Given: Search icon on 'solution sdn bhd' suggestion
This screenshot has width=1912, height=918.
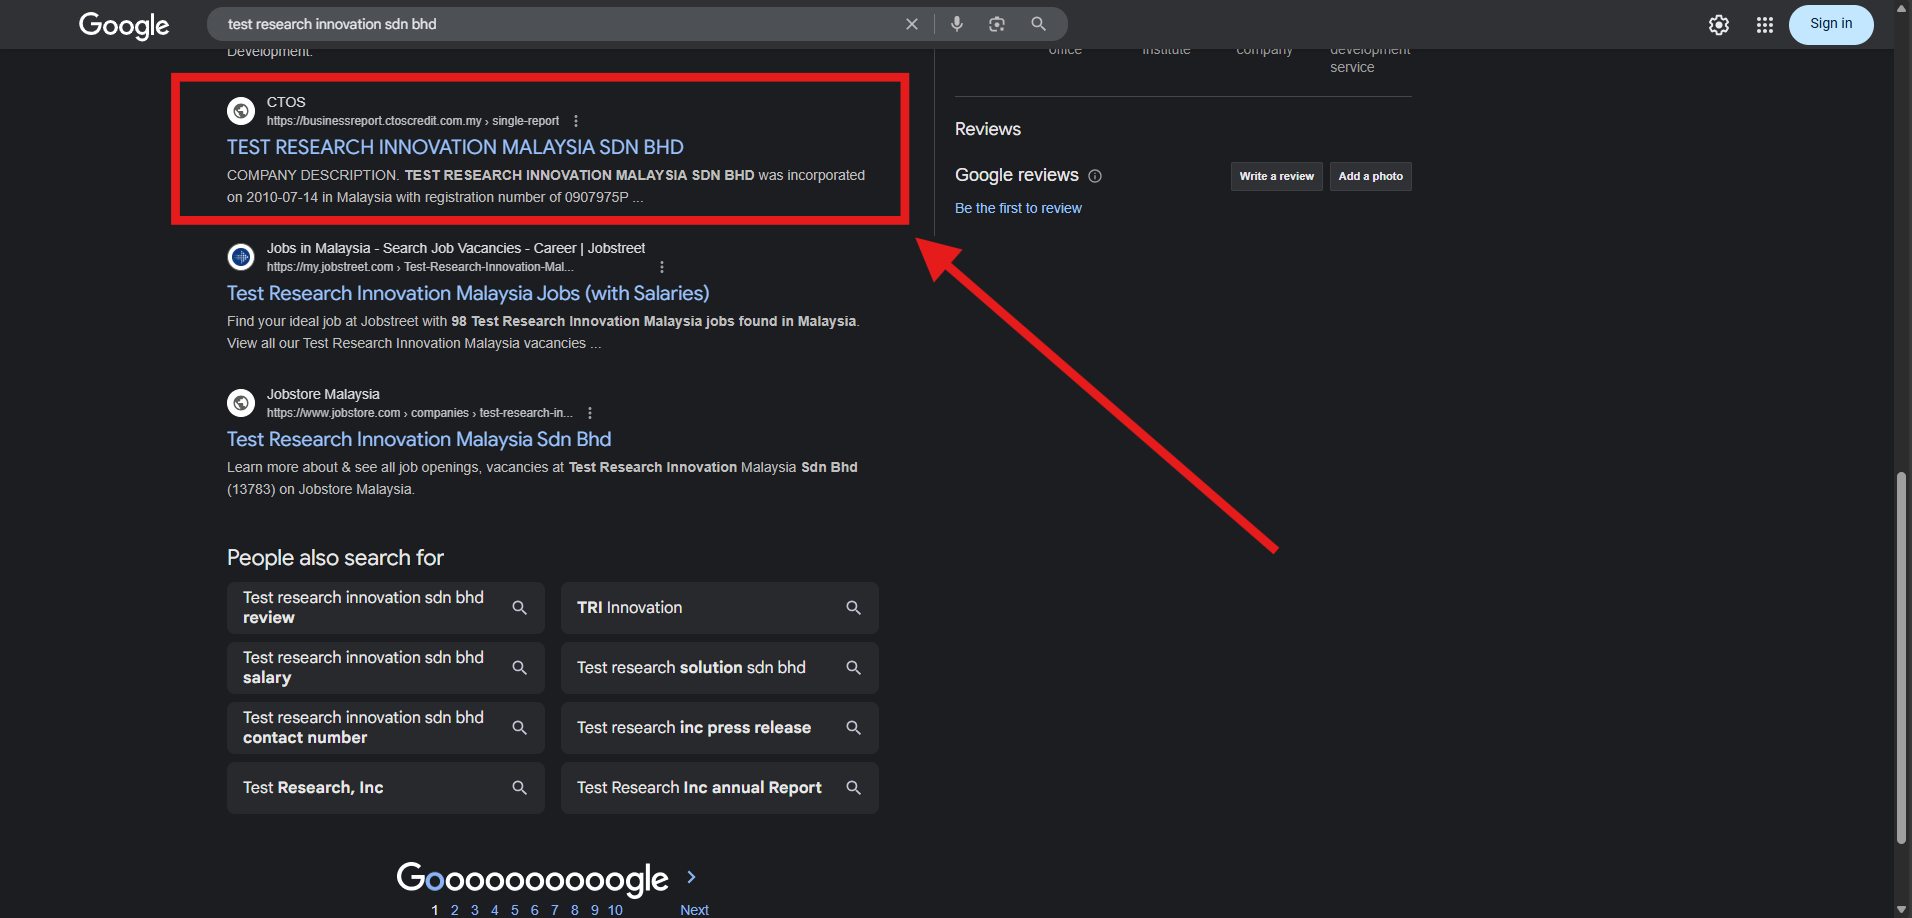Looking at the screenshot, I should coord(854,668).
